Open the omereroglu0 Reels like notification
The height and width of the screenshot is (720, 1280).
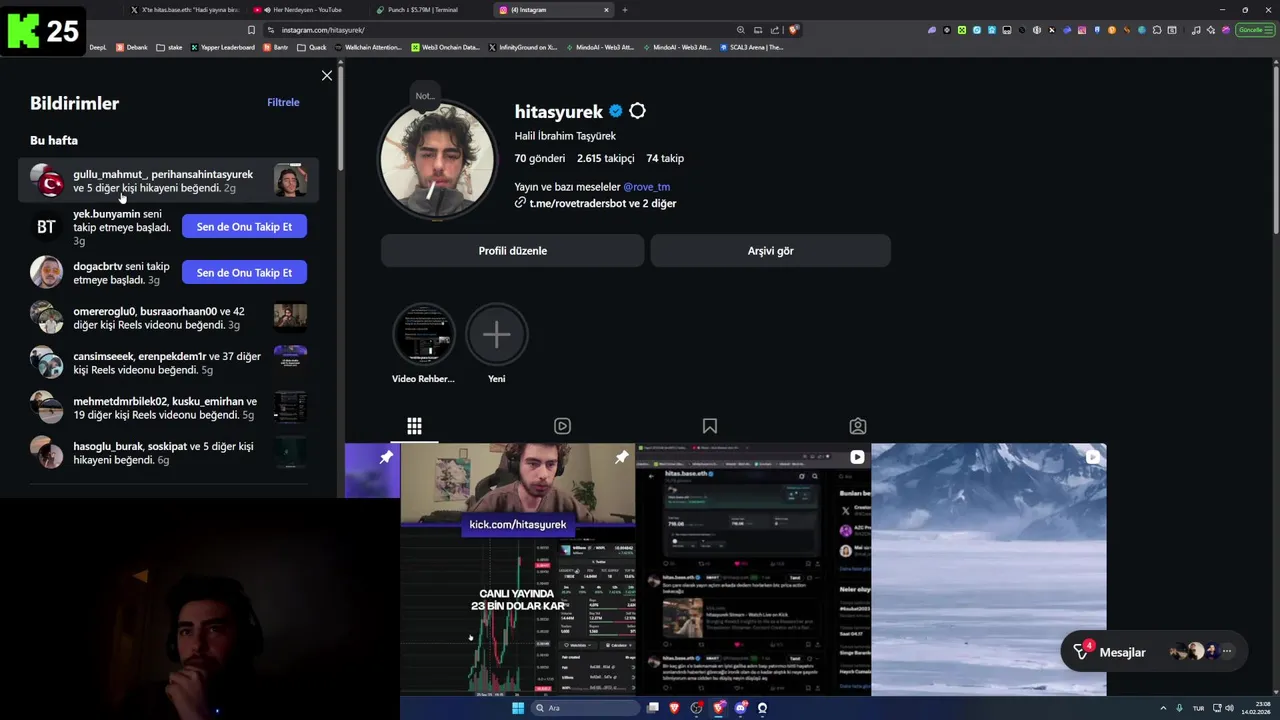[x=168, y=318]
